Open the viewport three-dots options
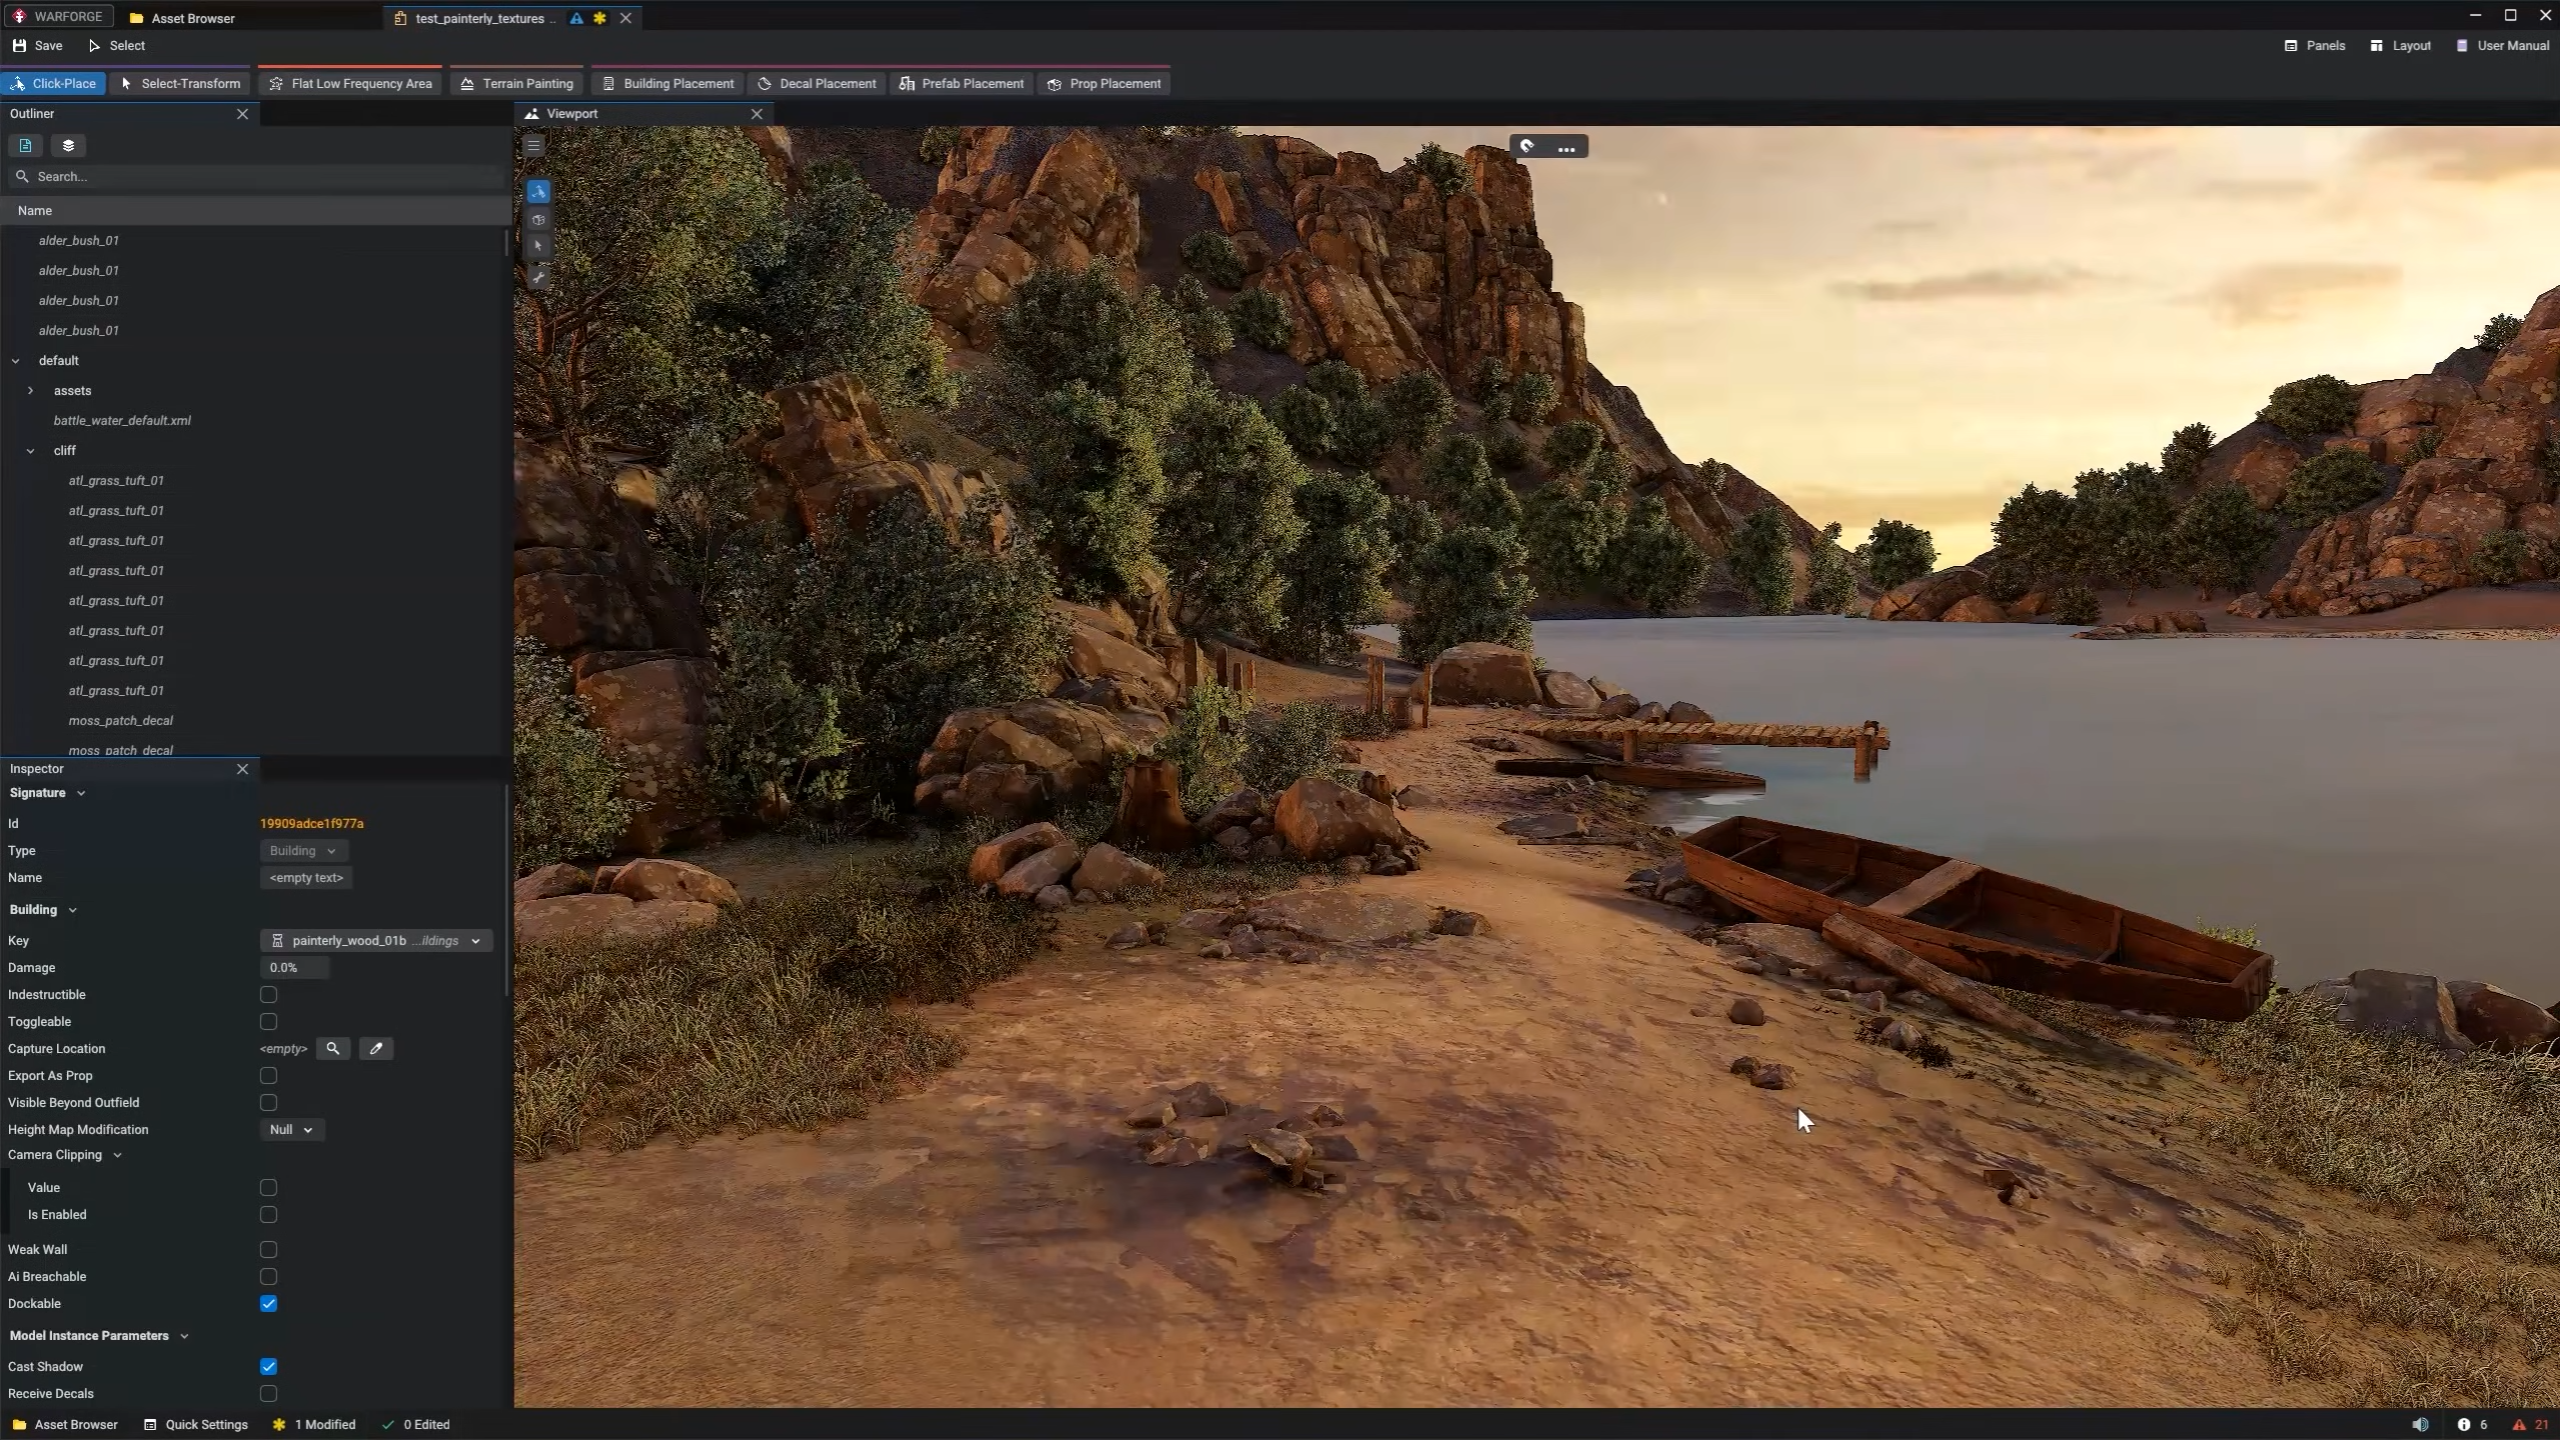This screenshot has width=2560, height=1440. (x=1566, y=148)
